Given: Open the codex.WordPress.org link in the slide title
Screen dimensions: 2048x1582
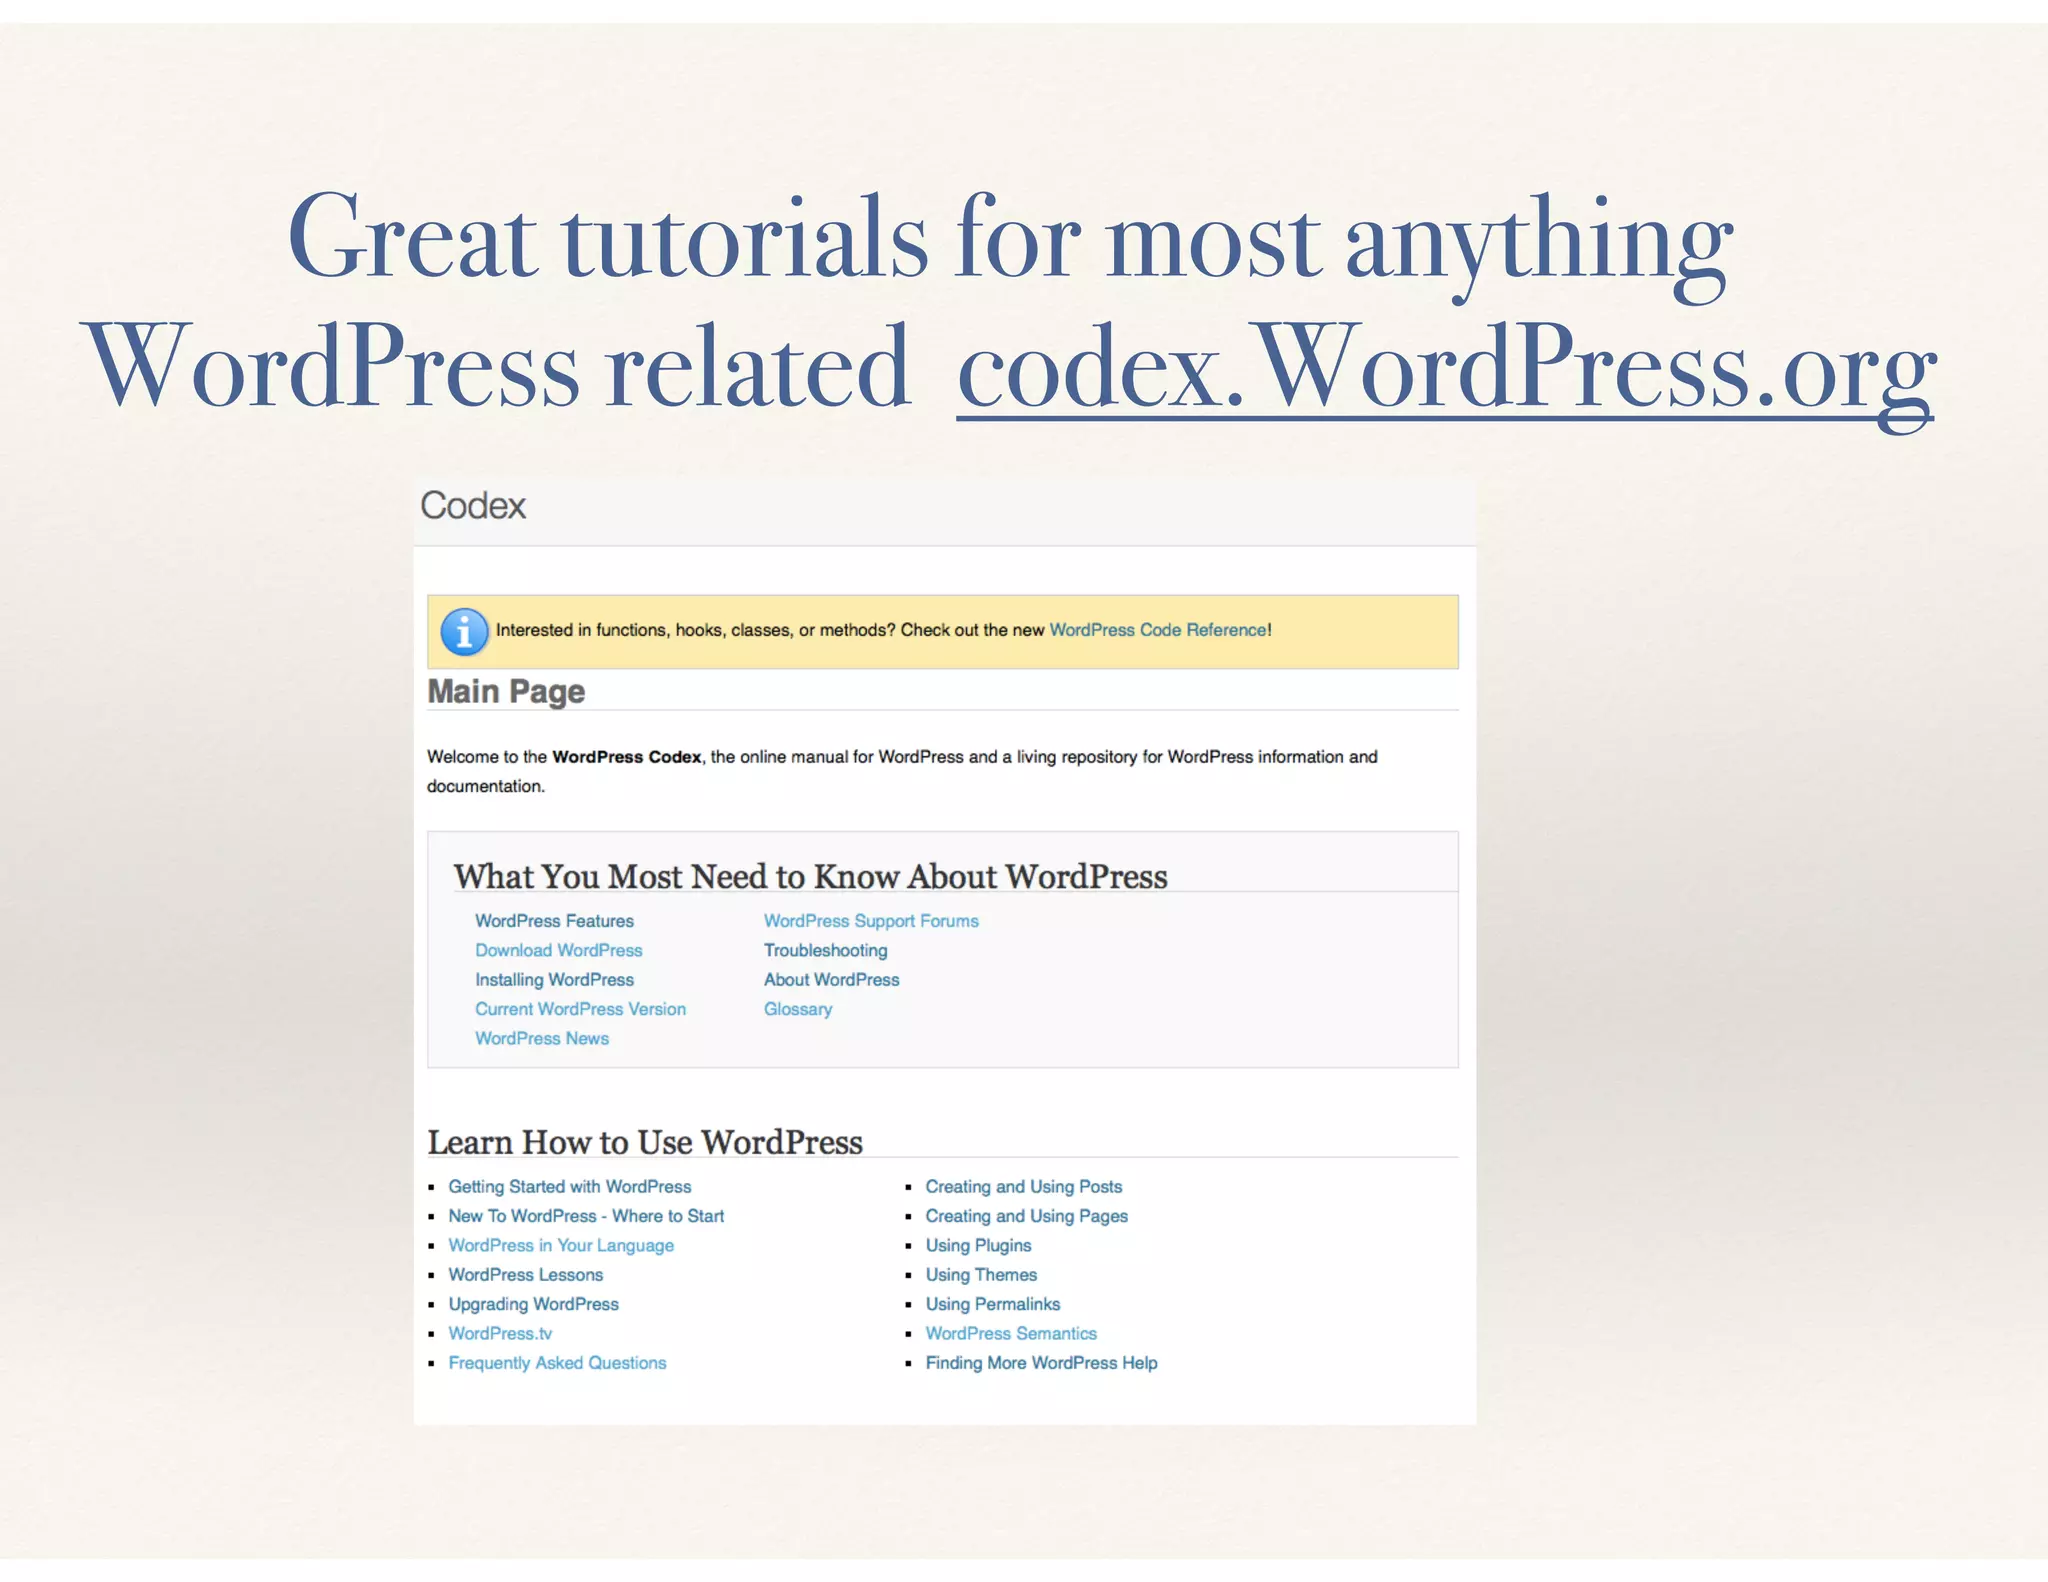Looking at the screenshot, I should 1447,371.
